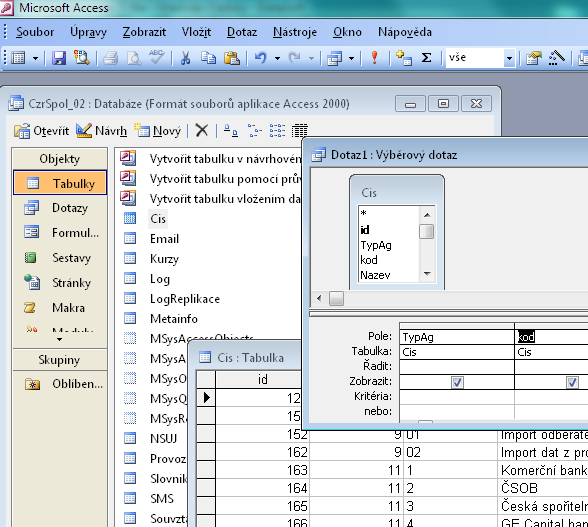Select Tabulky in Objekty pane
Viewport: 588px width, 527px height.
tap(60, 183)
